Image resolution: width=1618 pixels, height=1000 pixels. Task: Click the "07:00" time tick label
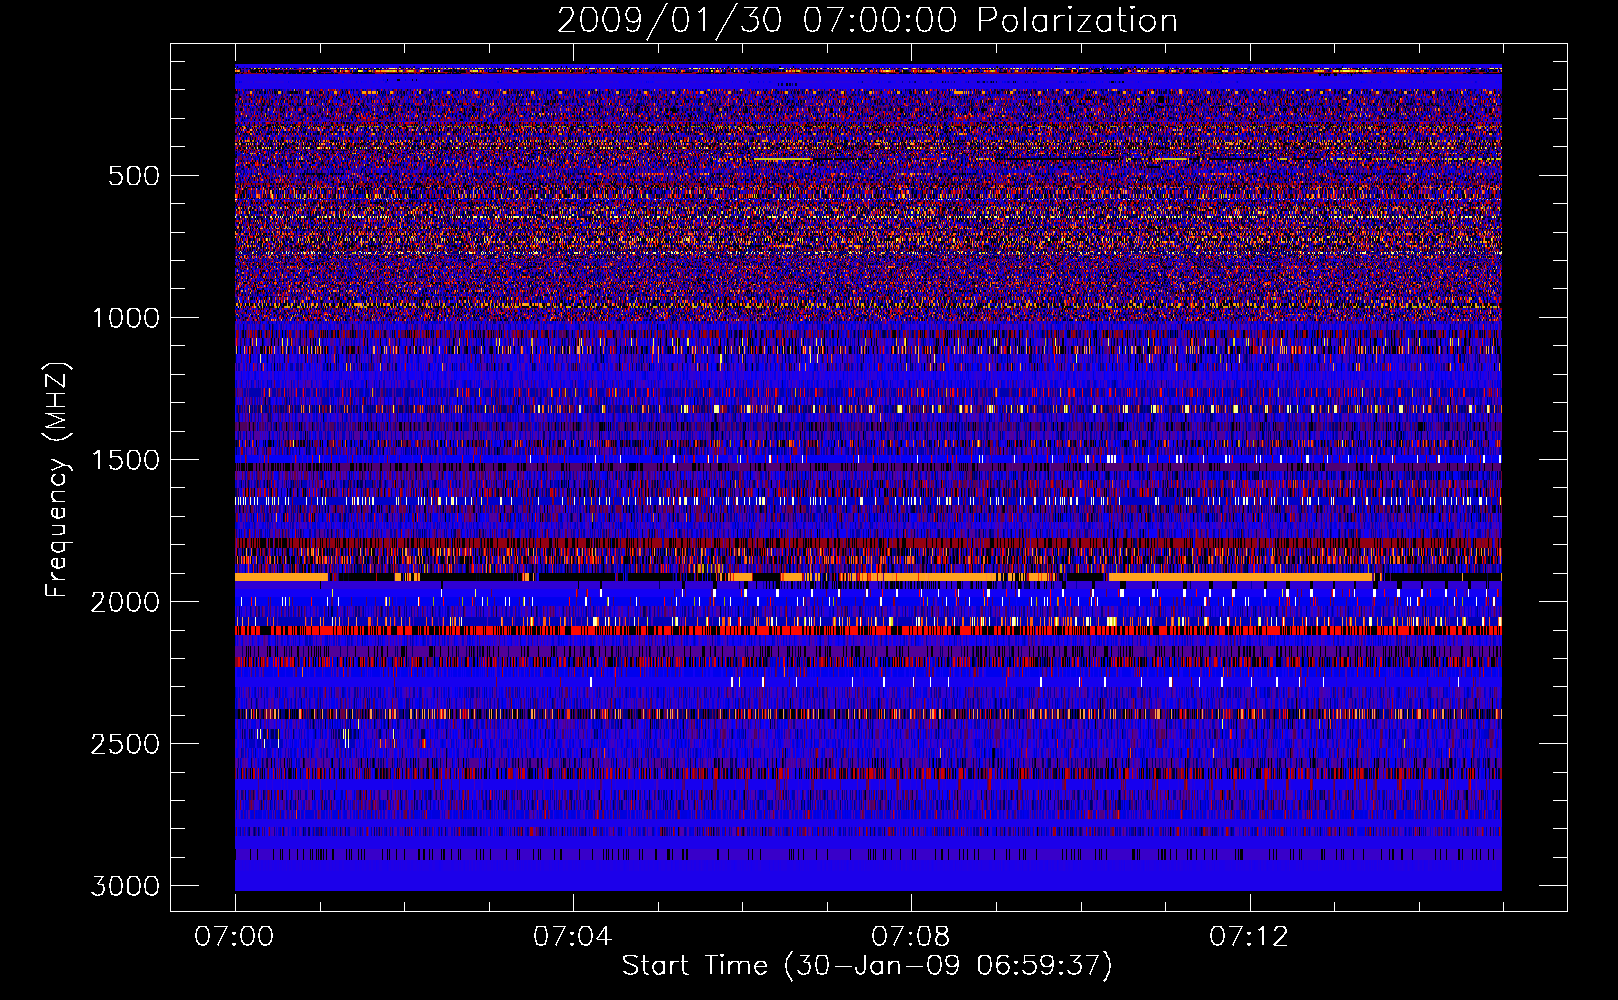pos(235,936)
